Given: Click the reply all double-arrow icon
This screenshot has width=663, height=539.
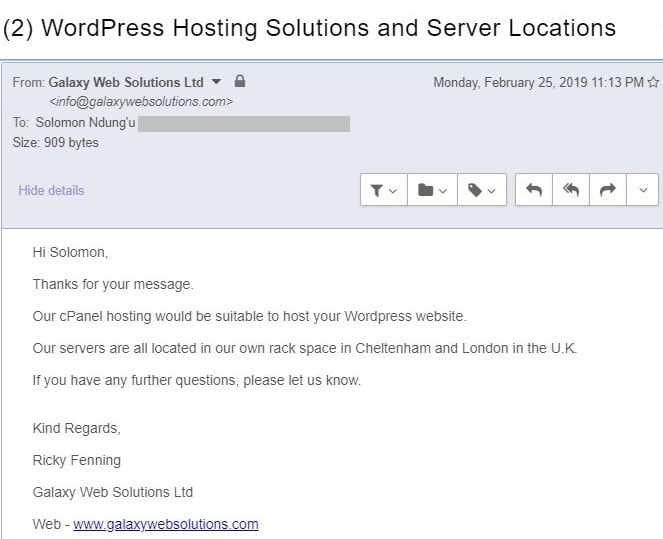Looking at the screenshot, I should (x=571, y=190).
